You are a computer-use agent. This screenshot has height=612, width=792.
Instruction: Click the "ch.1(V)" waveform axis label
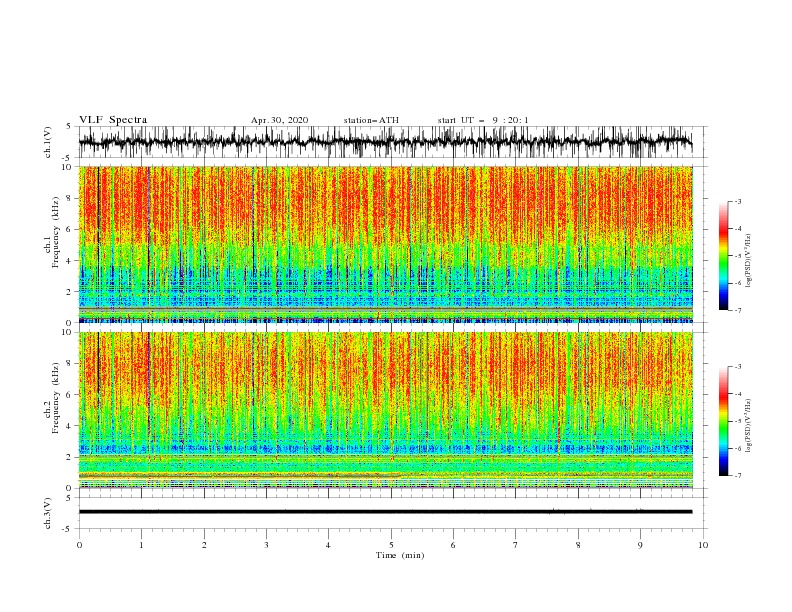(48, 142)
